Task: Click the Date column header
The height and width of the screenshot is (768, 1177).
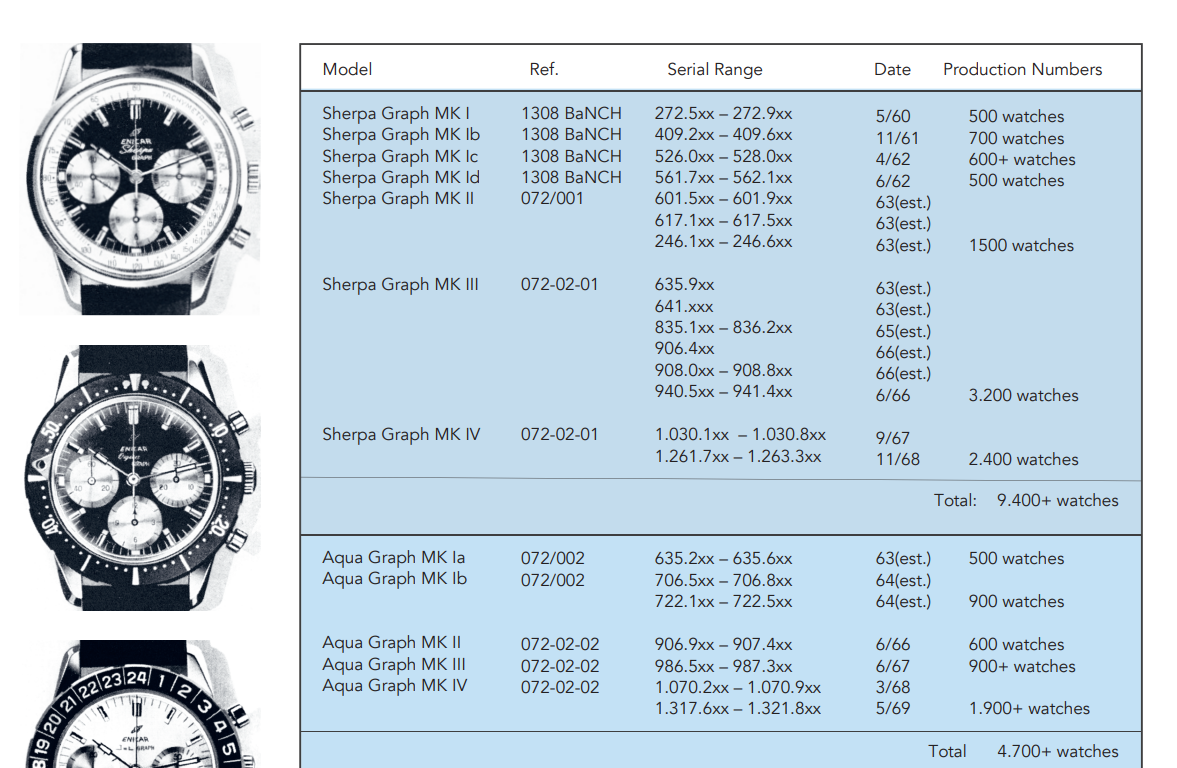Action: pyautogui.click(x=892, y=69)
